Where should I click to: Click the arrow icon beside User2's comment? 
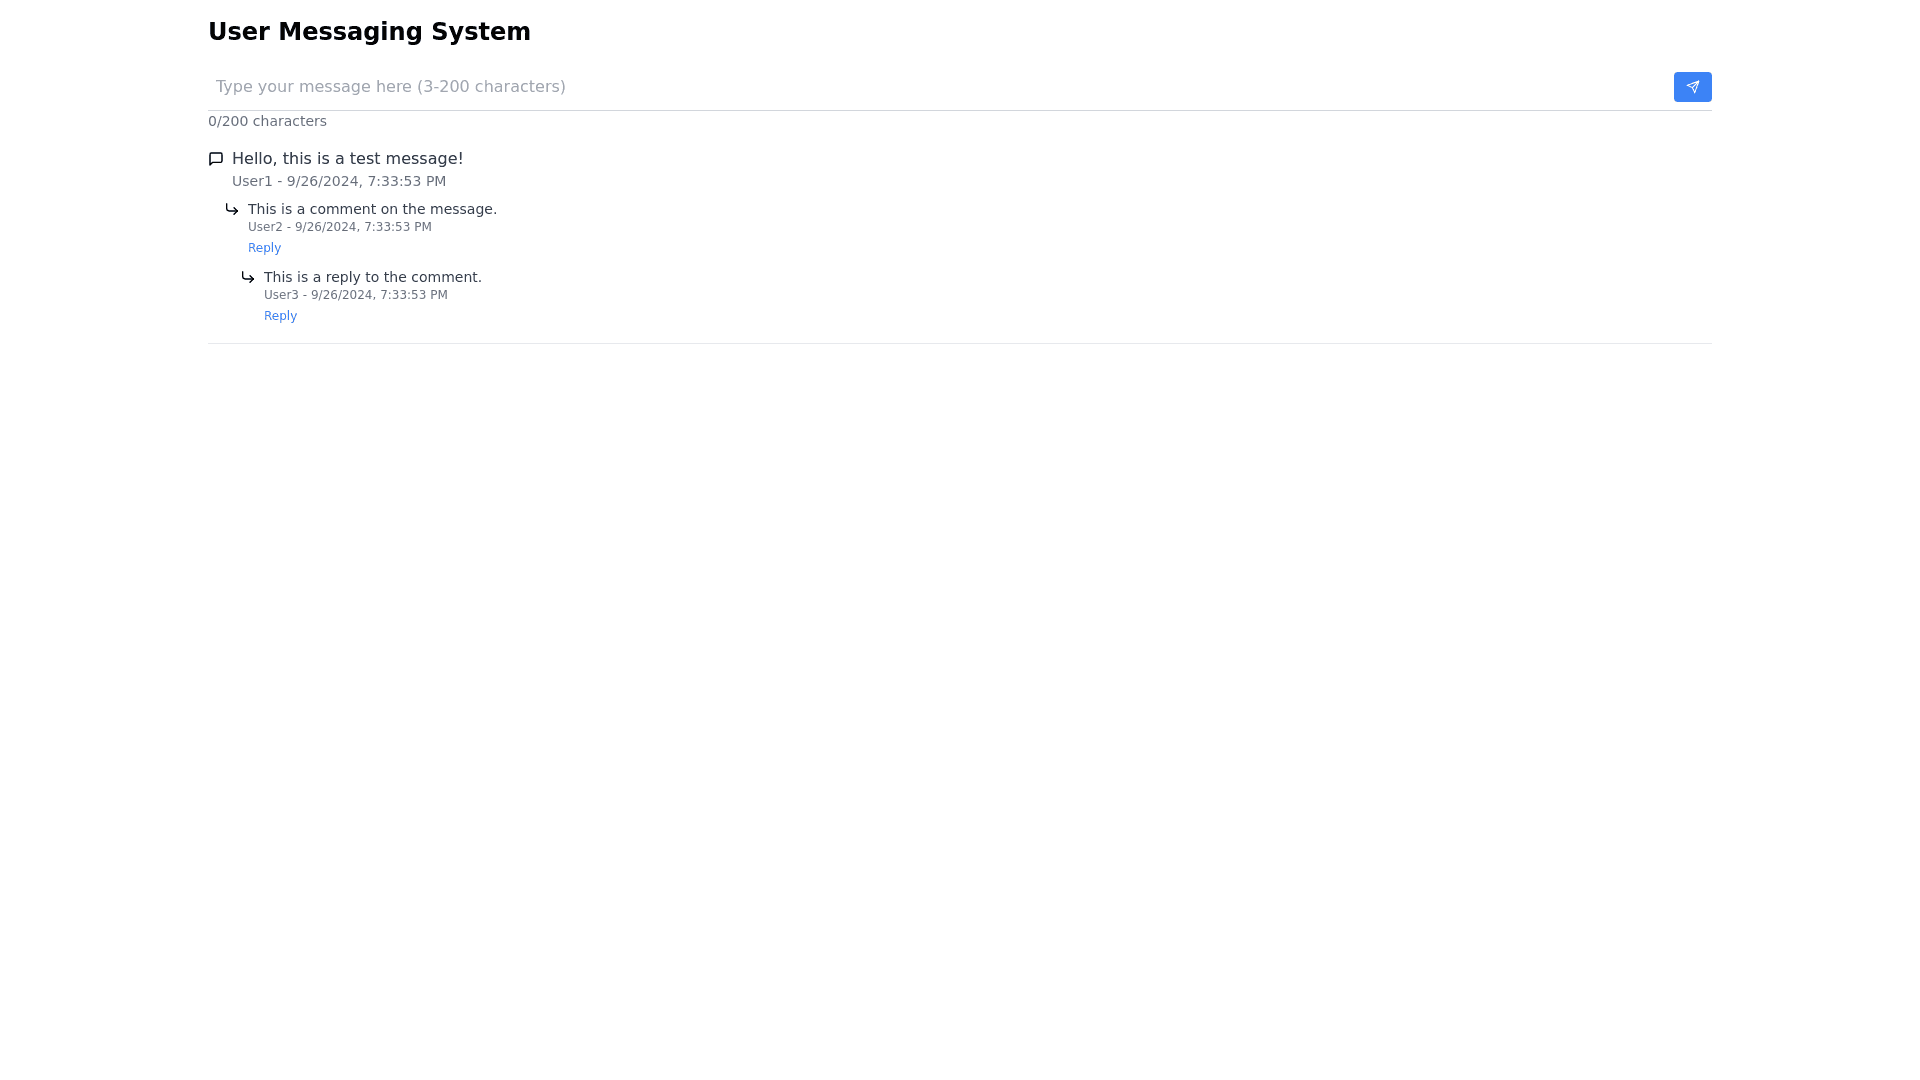232,209
